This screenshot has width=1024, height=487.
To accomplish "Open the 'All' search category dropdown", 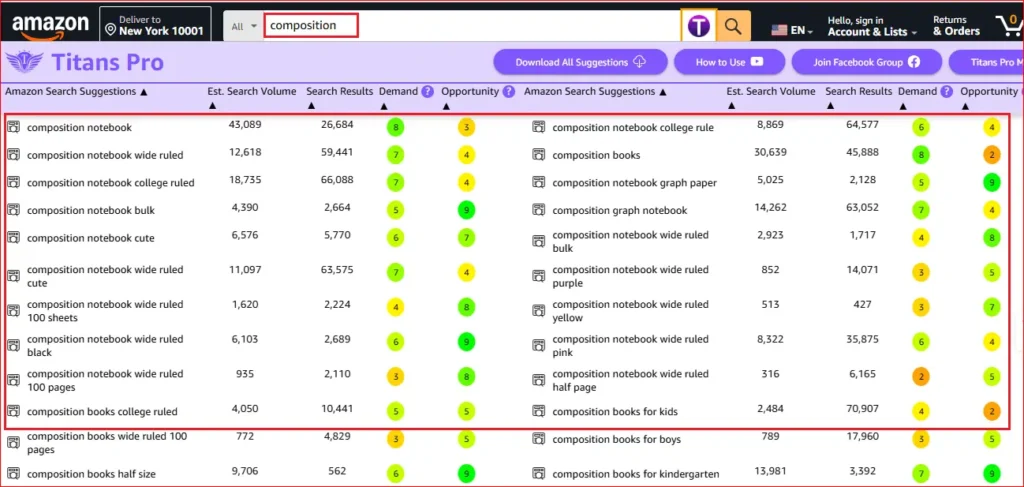I will [244, 26].
